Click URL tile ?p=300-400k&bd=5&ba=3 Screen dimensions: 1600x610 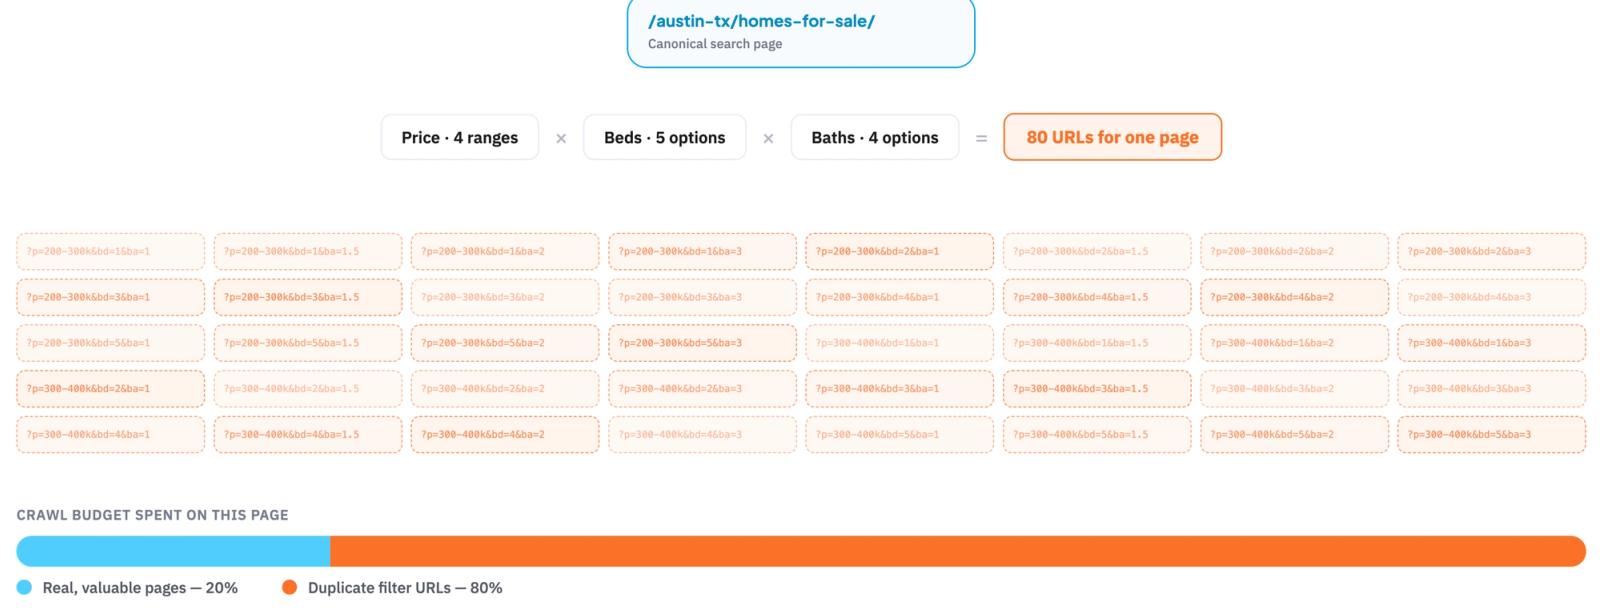click(1492, 435)
